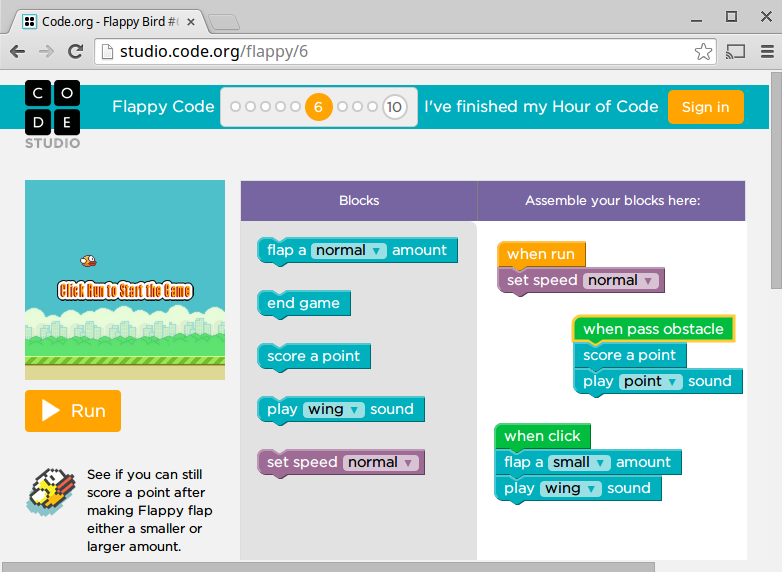Open speed dropdown under when run block
Image resolution: width=782 pixels, height=572 pixels.
click(620, 280)
